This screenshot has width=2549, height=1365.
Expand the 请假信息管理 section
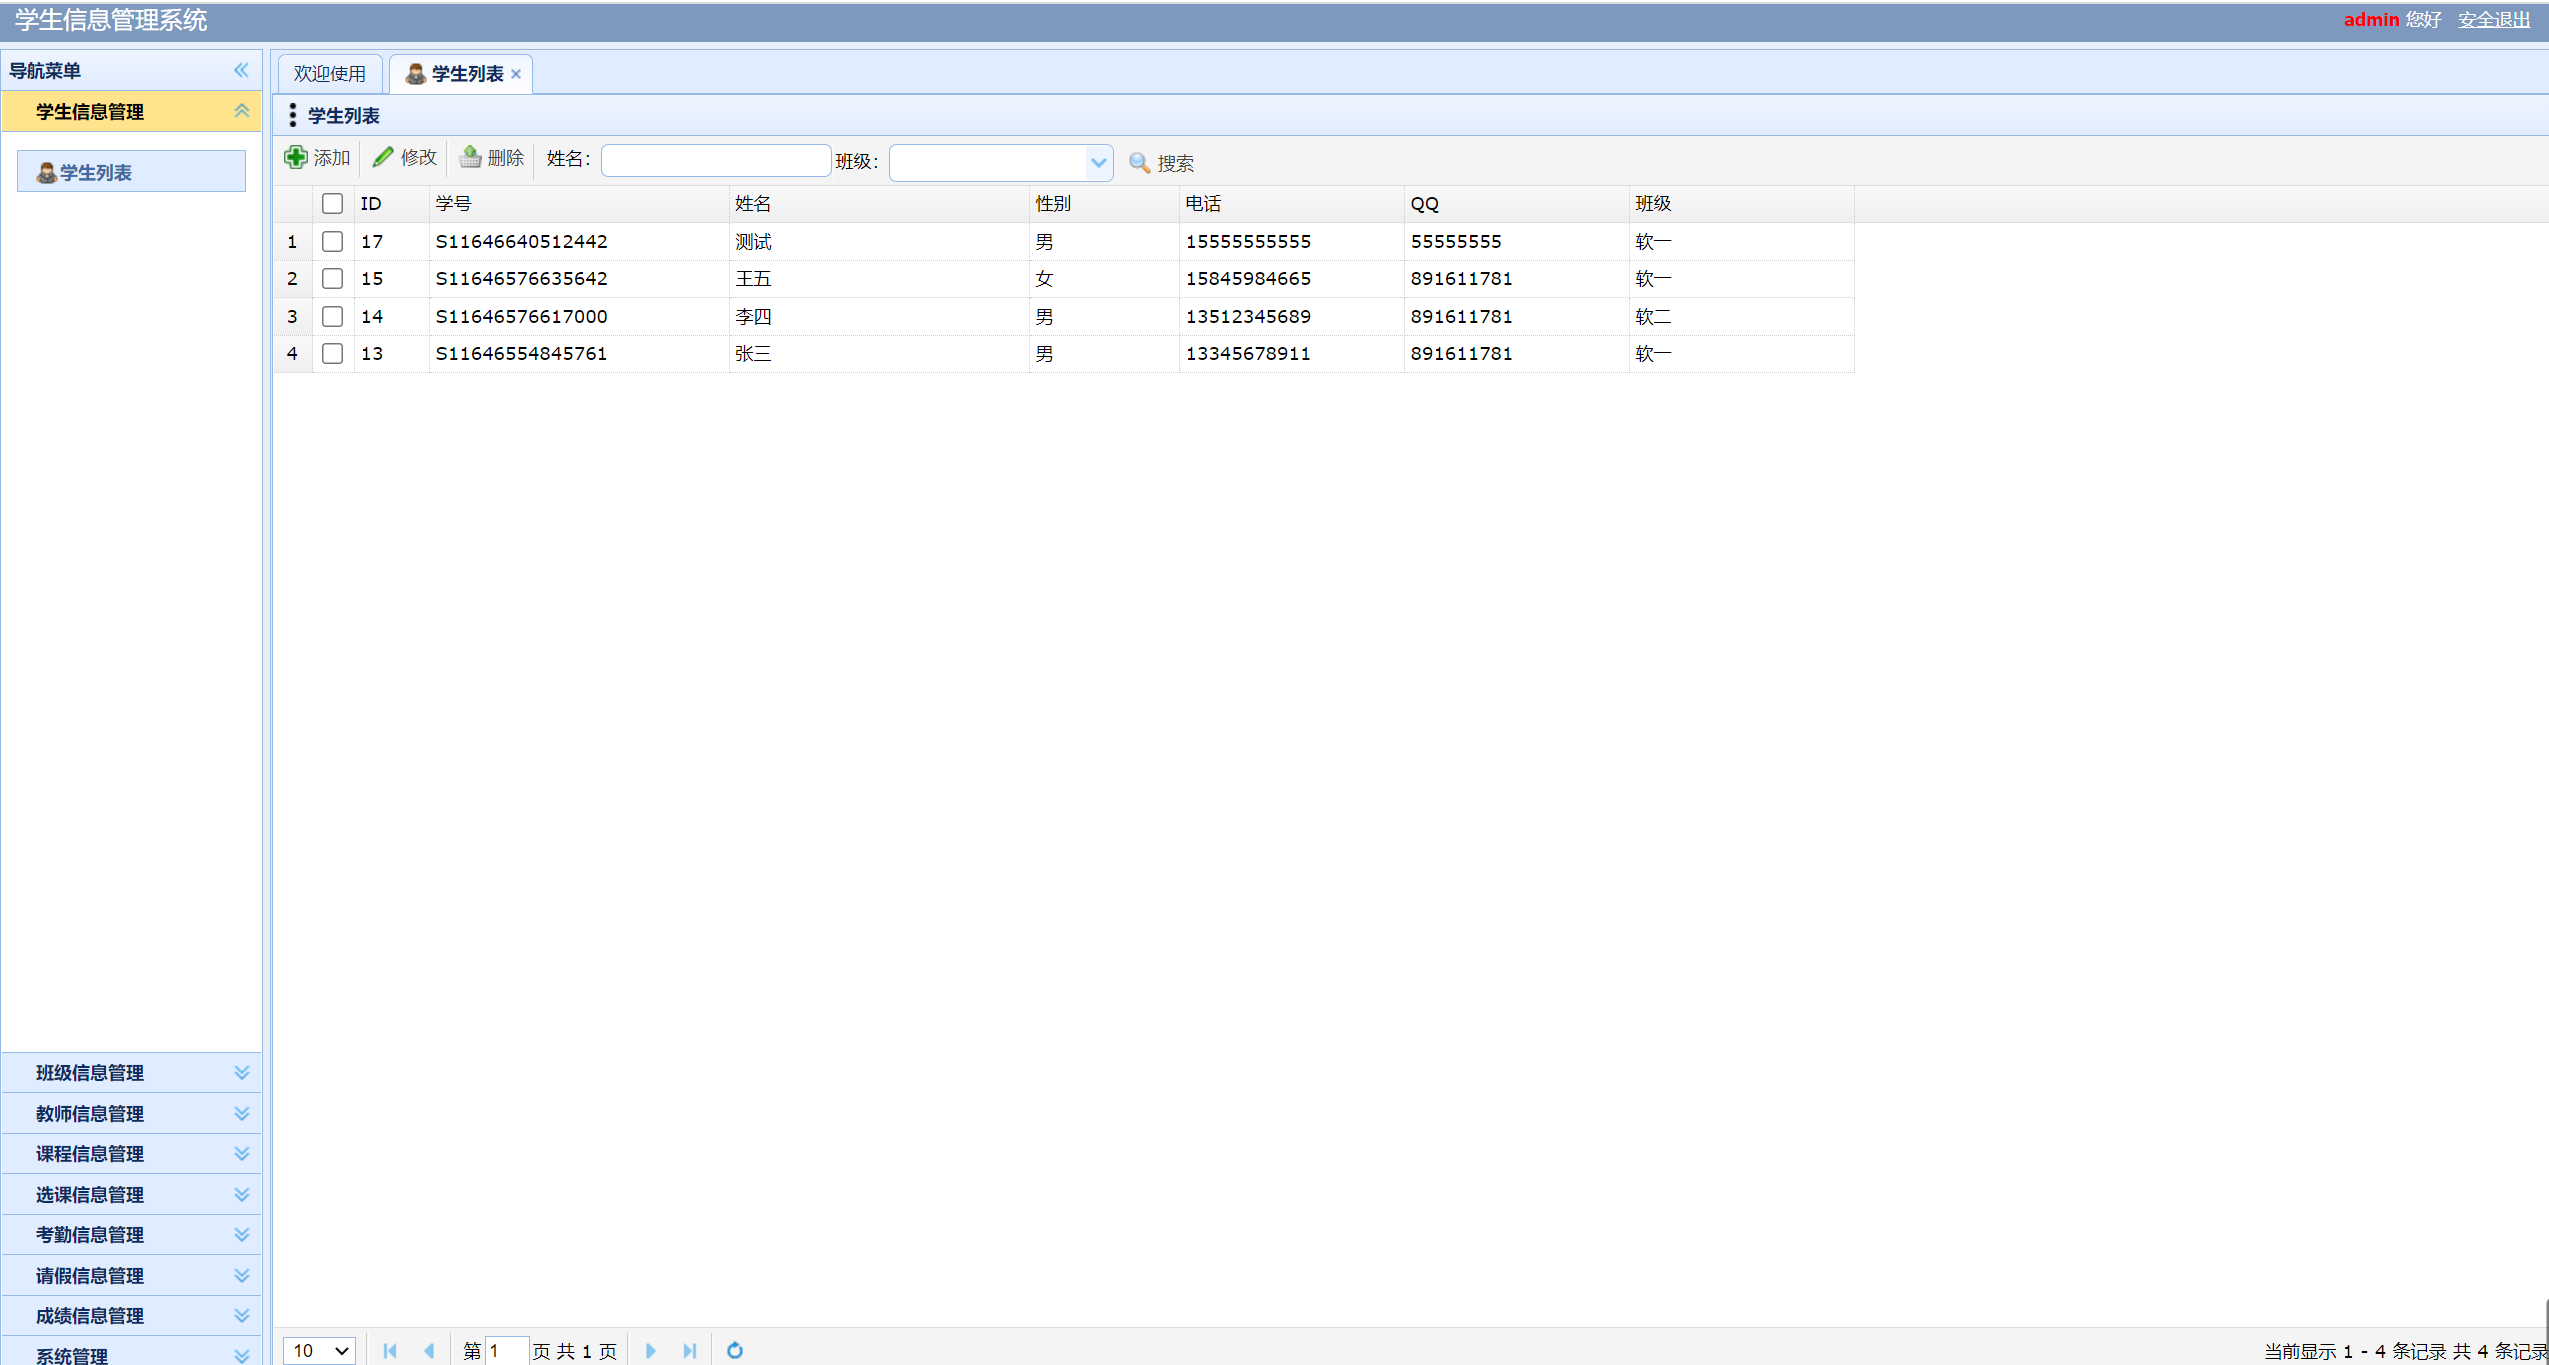(x=241, y=1275)
